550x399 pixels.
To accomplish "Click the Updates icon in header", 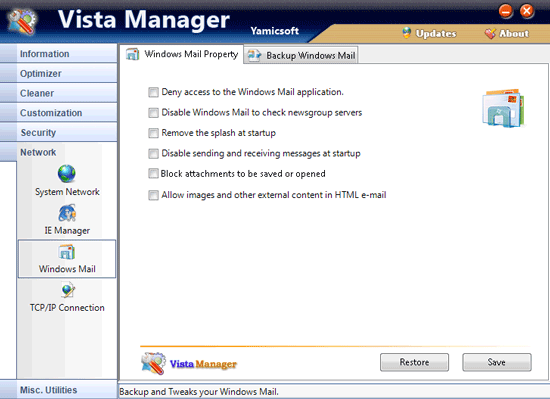I will (407, 33).
